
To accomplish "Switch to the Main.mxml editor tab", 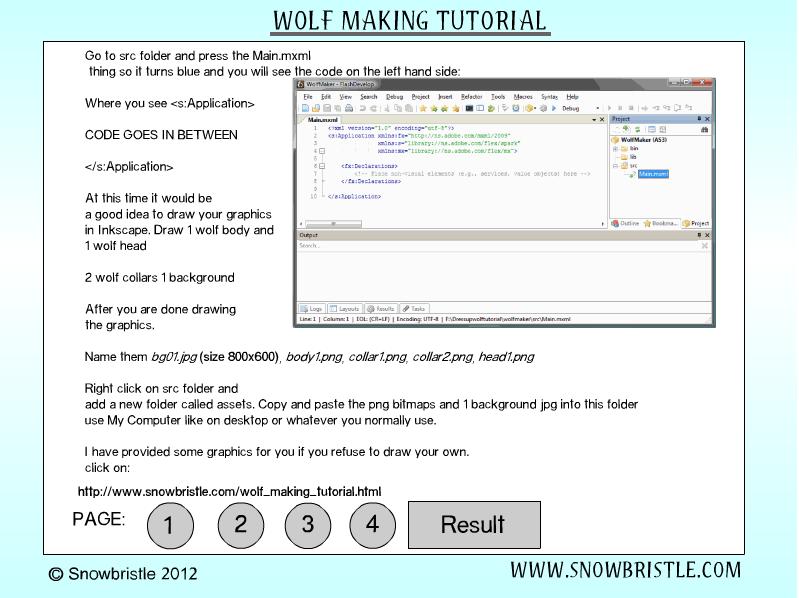I will [x=323, y=120].
